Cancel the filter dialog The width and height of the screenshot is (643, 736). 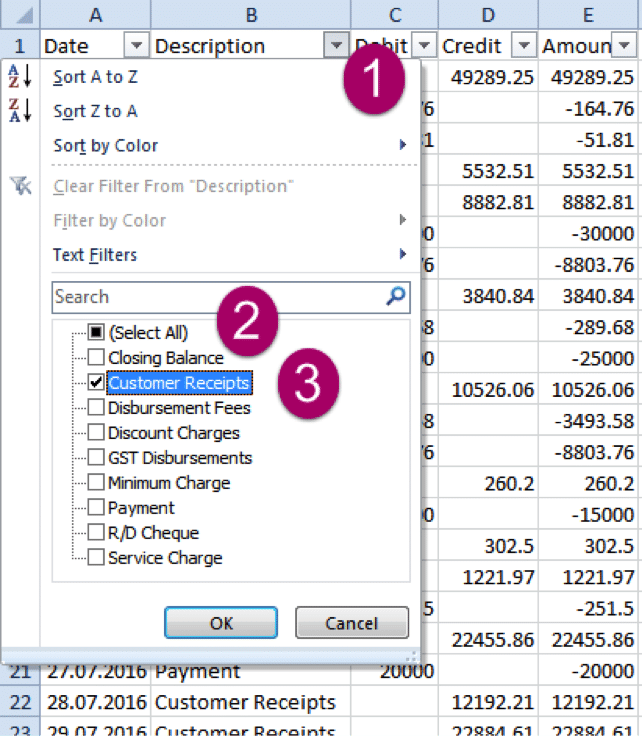(x=352, y=623)
